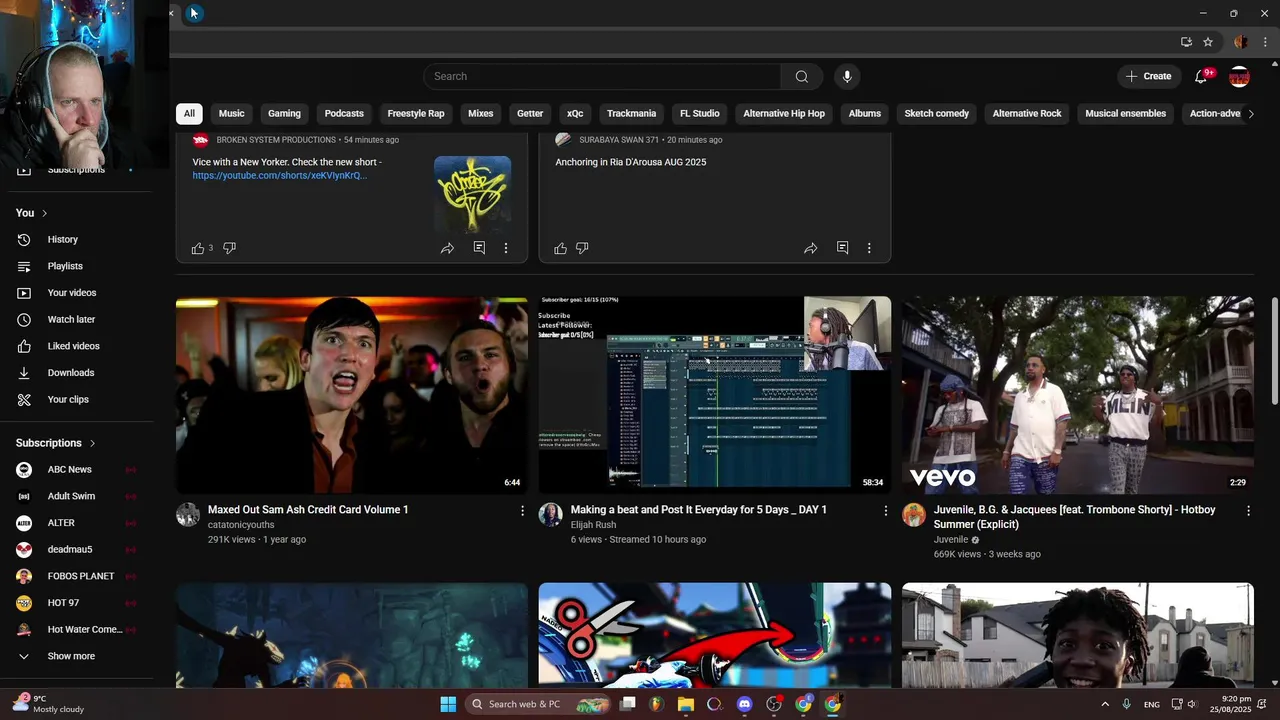Click catatonicyouths channel avatar
Viewport: 1280px width, 720px height.
coord(188,515)
